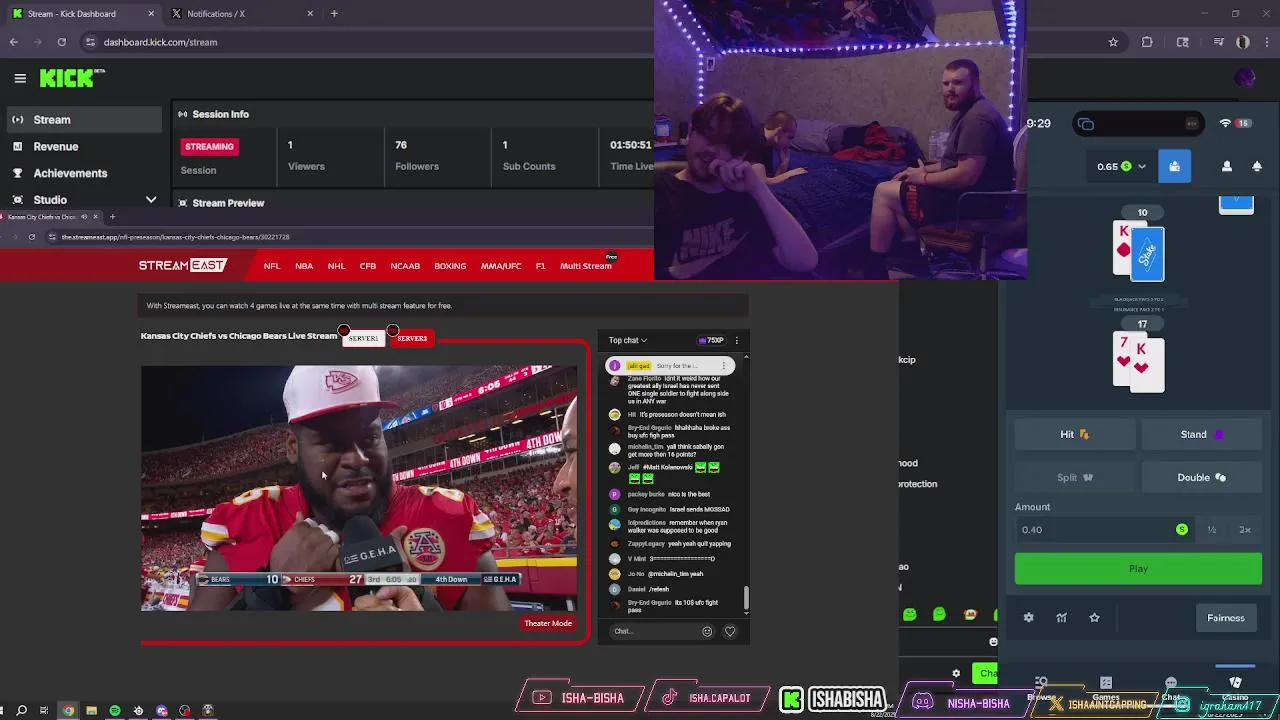
Task: Open the NHL category on StreamEast
Action: point(336,266)
